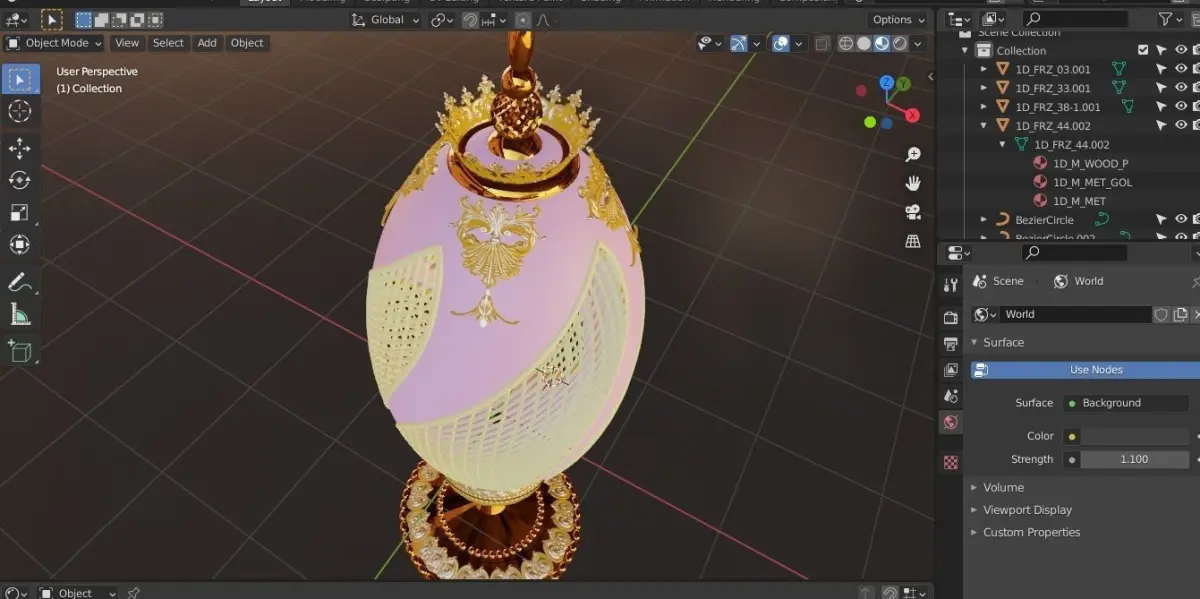Open the Texture properties tab
1200x599 pixels.
(x=951, y=462)
